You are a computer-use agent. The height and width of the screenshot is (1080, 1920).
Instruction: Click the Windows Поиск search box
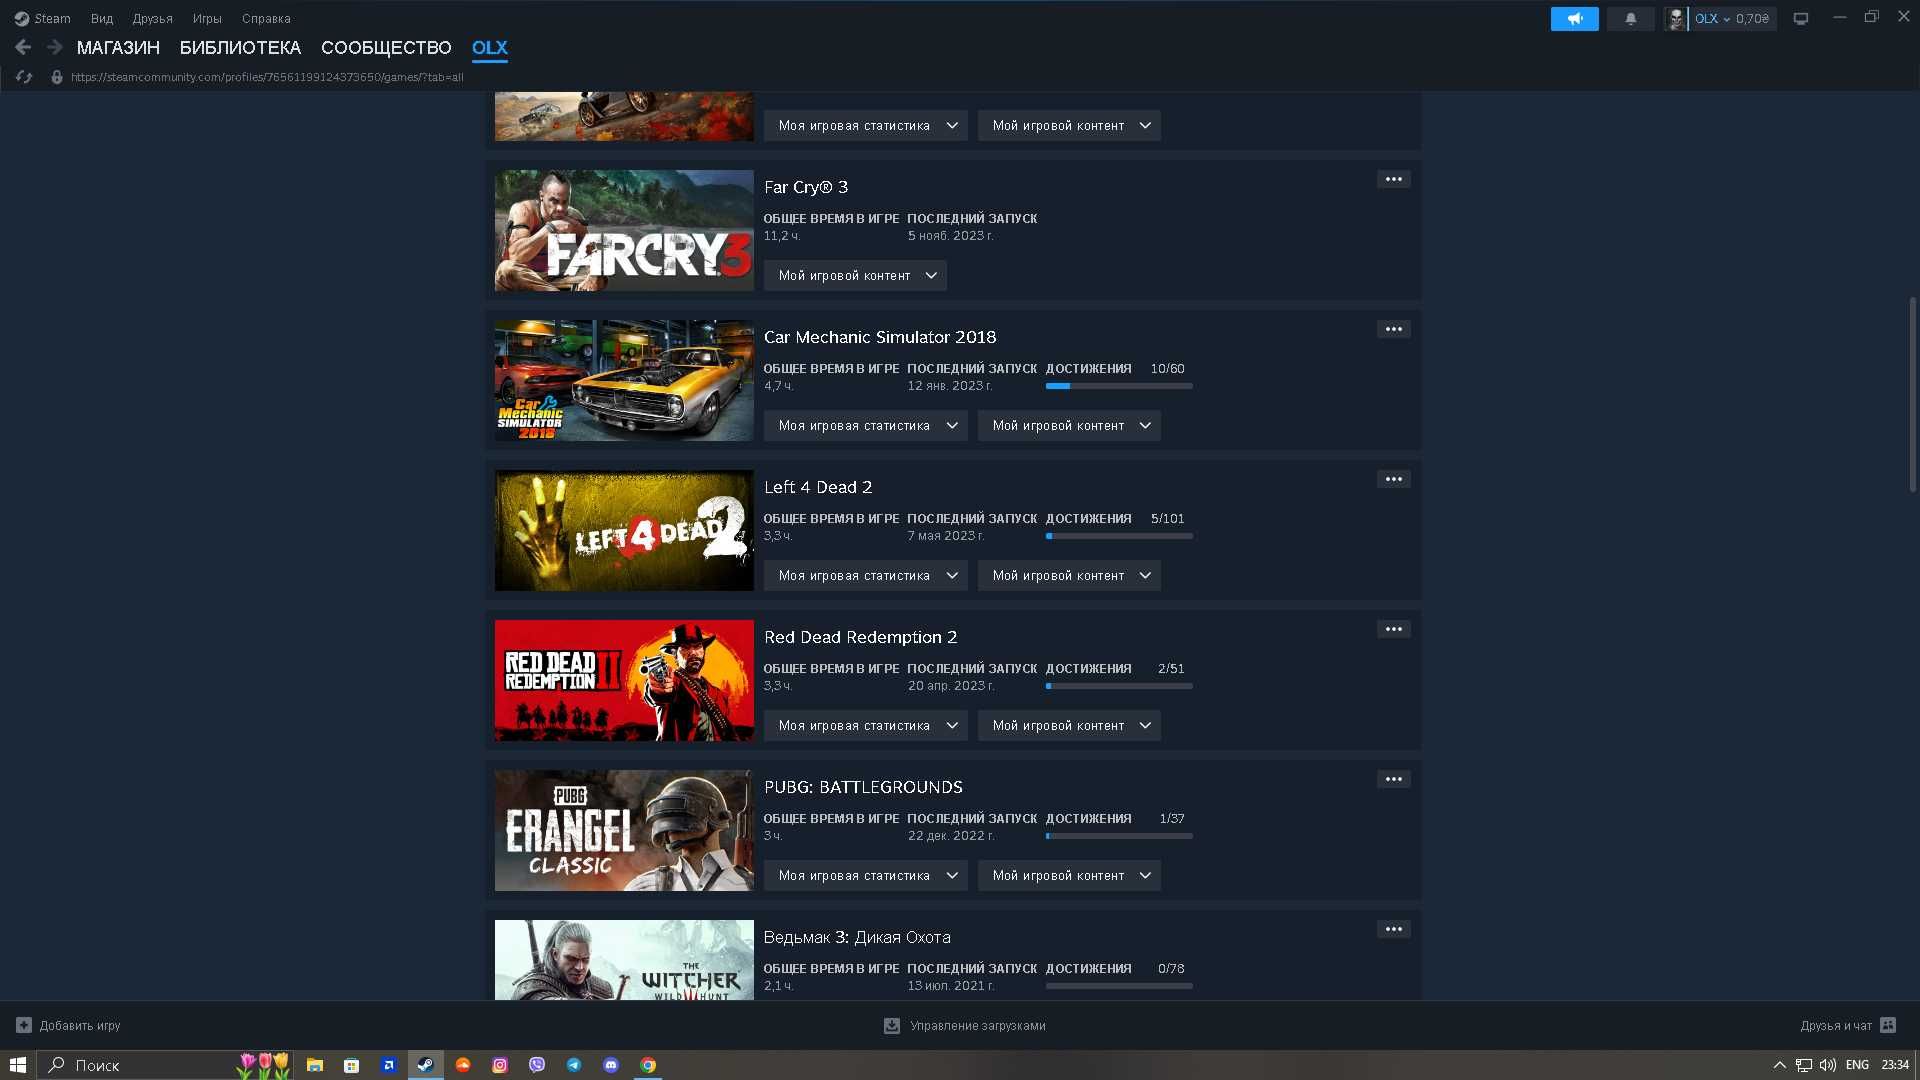pos(165,1065)
